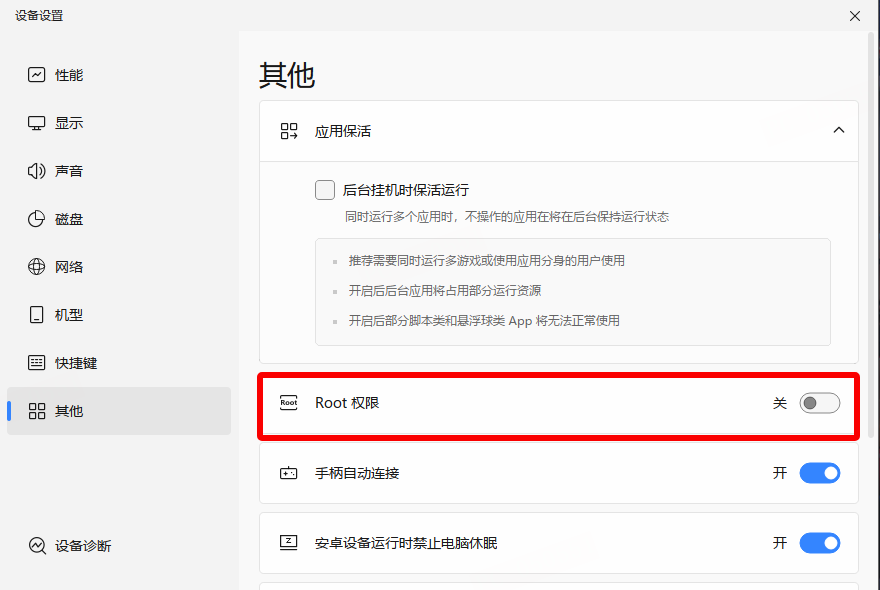Click the Sound (声音) speaker icon
This screenshot has width=880, height=590.
coord(37,171)
